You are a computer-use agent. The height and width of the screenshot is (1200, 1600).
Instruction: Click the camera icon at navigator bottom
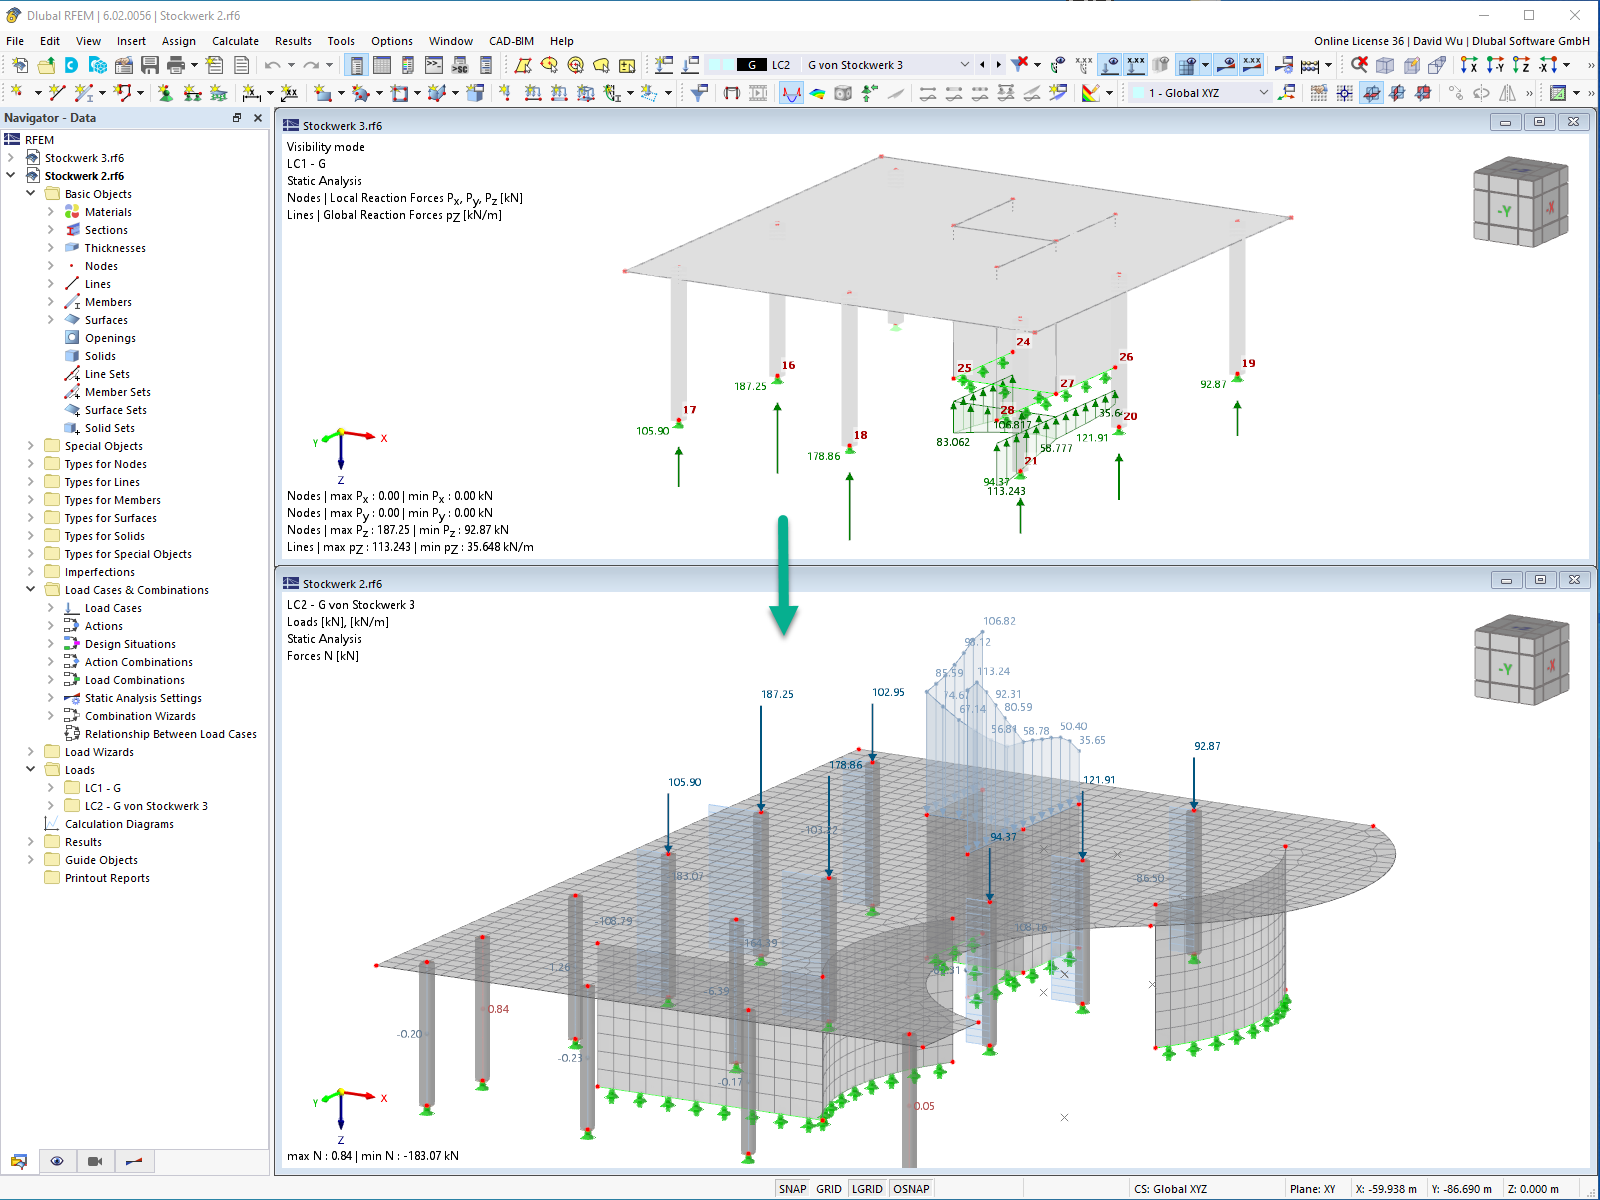(x=95, y=1161)
